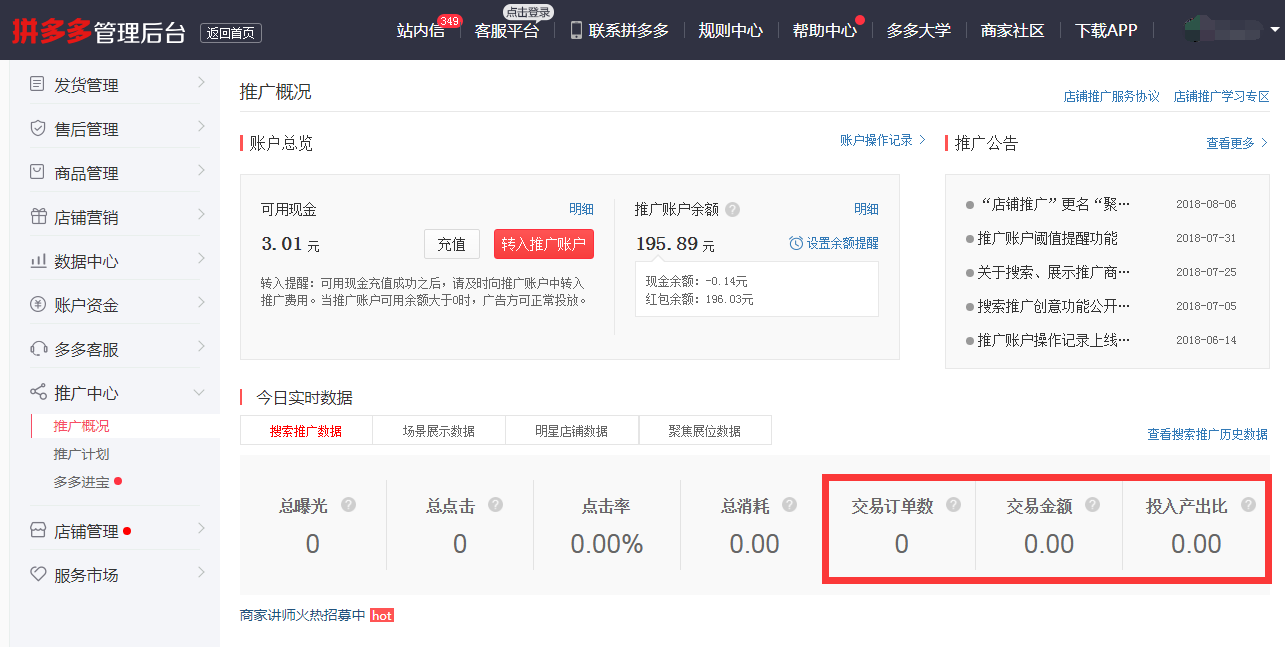Screen dimensions: 1285x647
Task: Click the 充值 button
Action: [452, 244]
